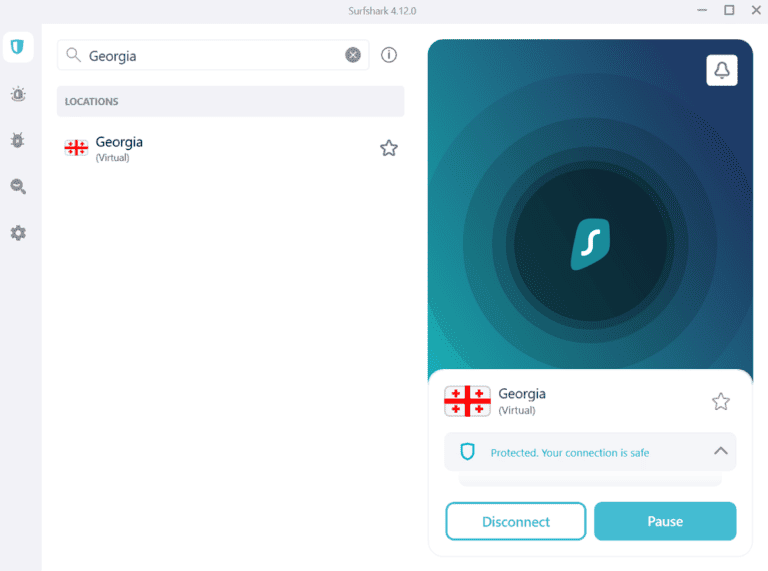Collapse the connection status chevron
768x571 pixels.
pyautogui.click(x=720, y=451)
